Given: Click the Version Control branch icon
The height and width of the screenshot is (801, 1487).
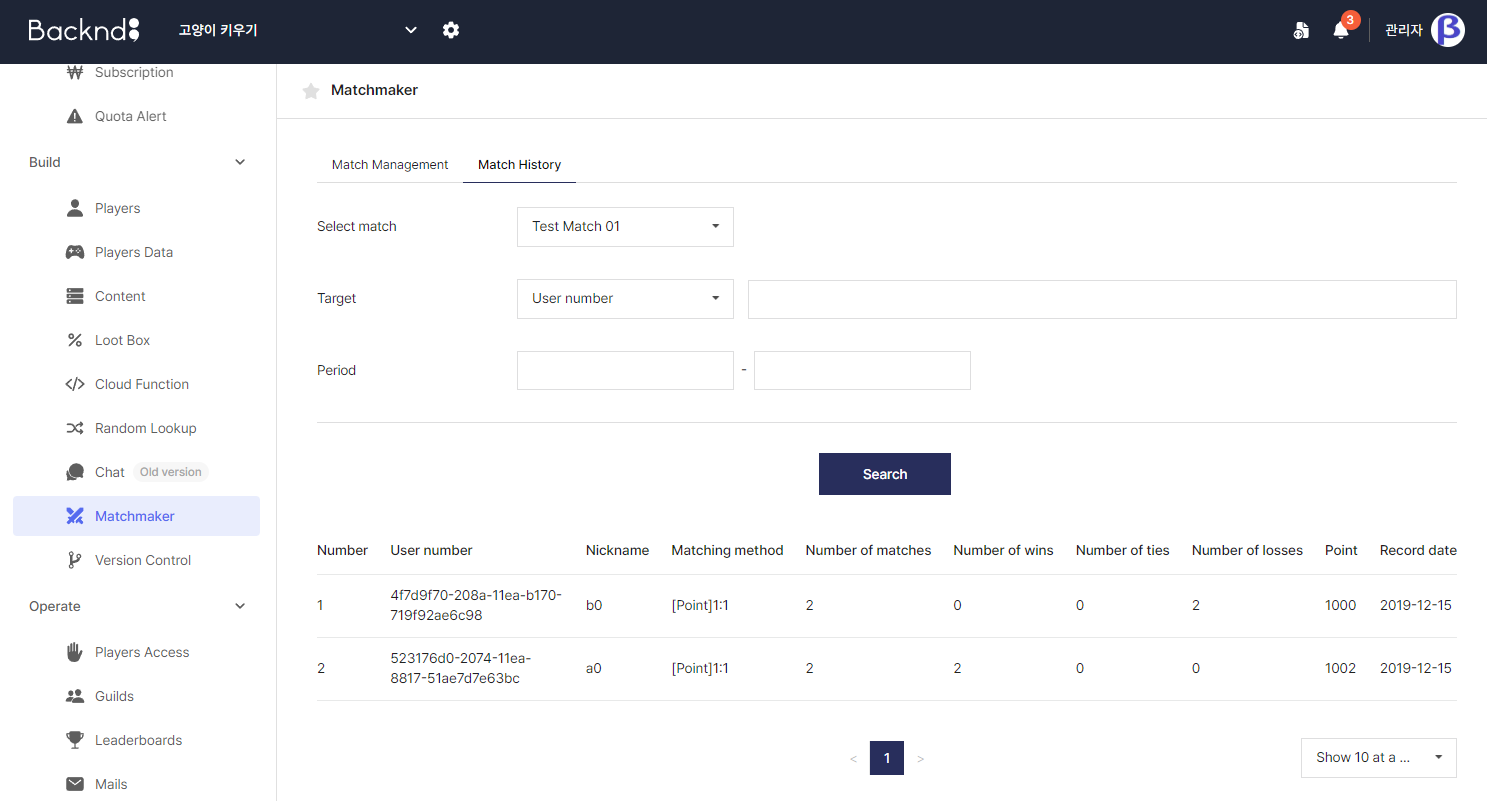Looking at the screenshot, I should point(74,560).
